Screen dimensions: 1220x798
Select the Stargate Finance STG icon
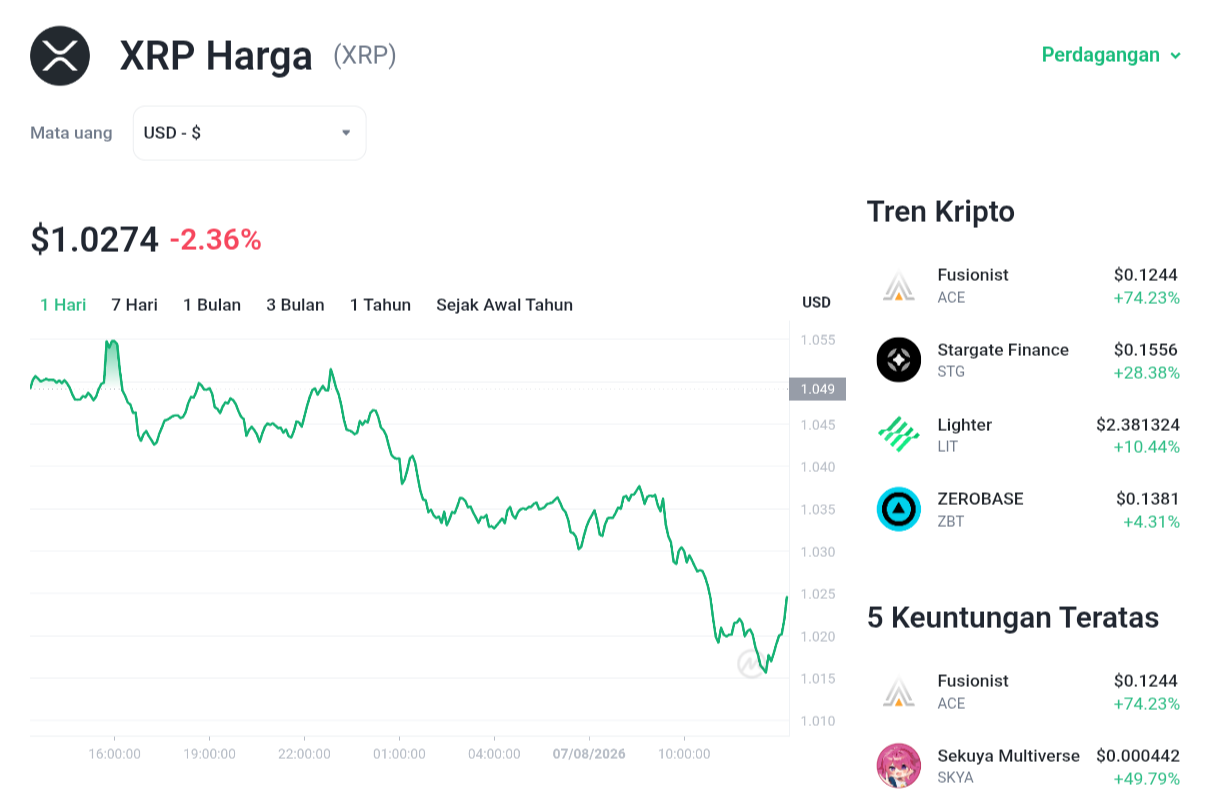[899, 360]
